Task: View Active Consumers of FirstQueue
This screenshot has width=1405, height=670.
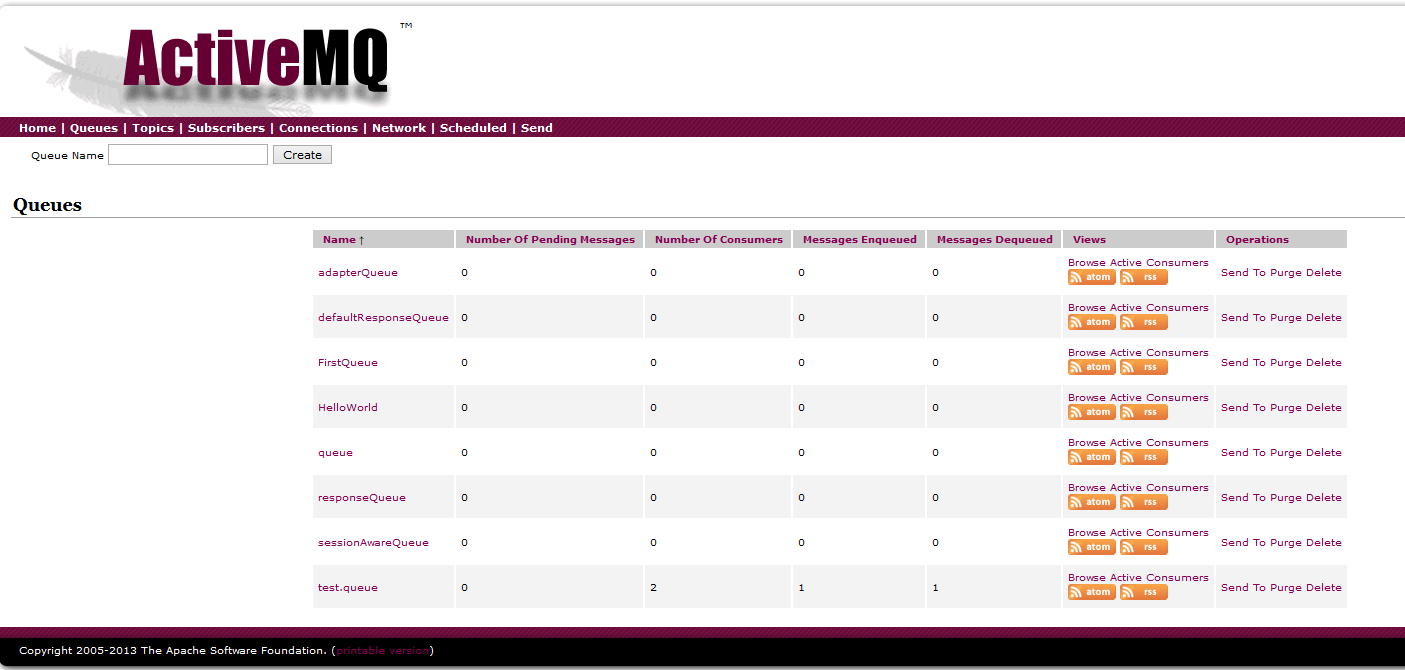Action: point(1159,353)
